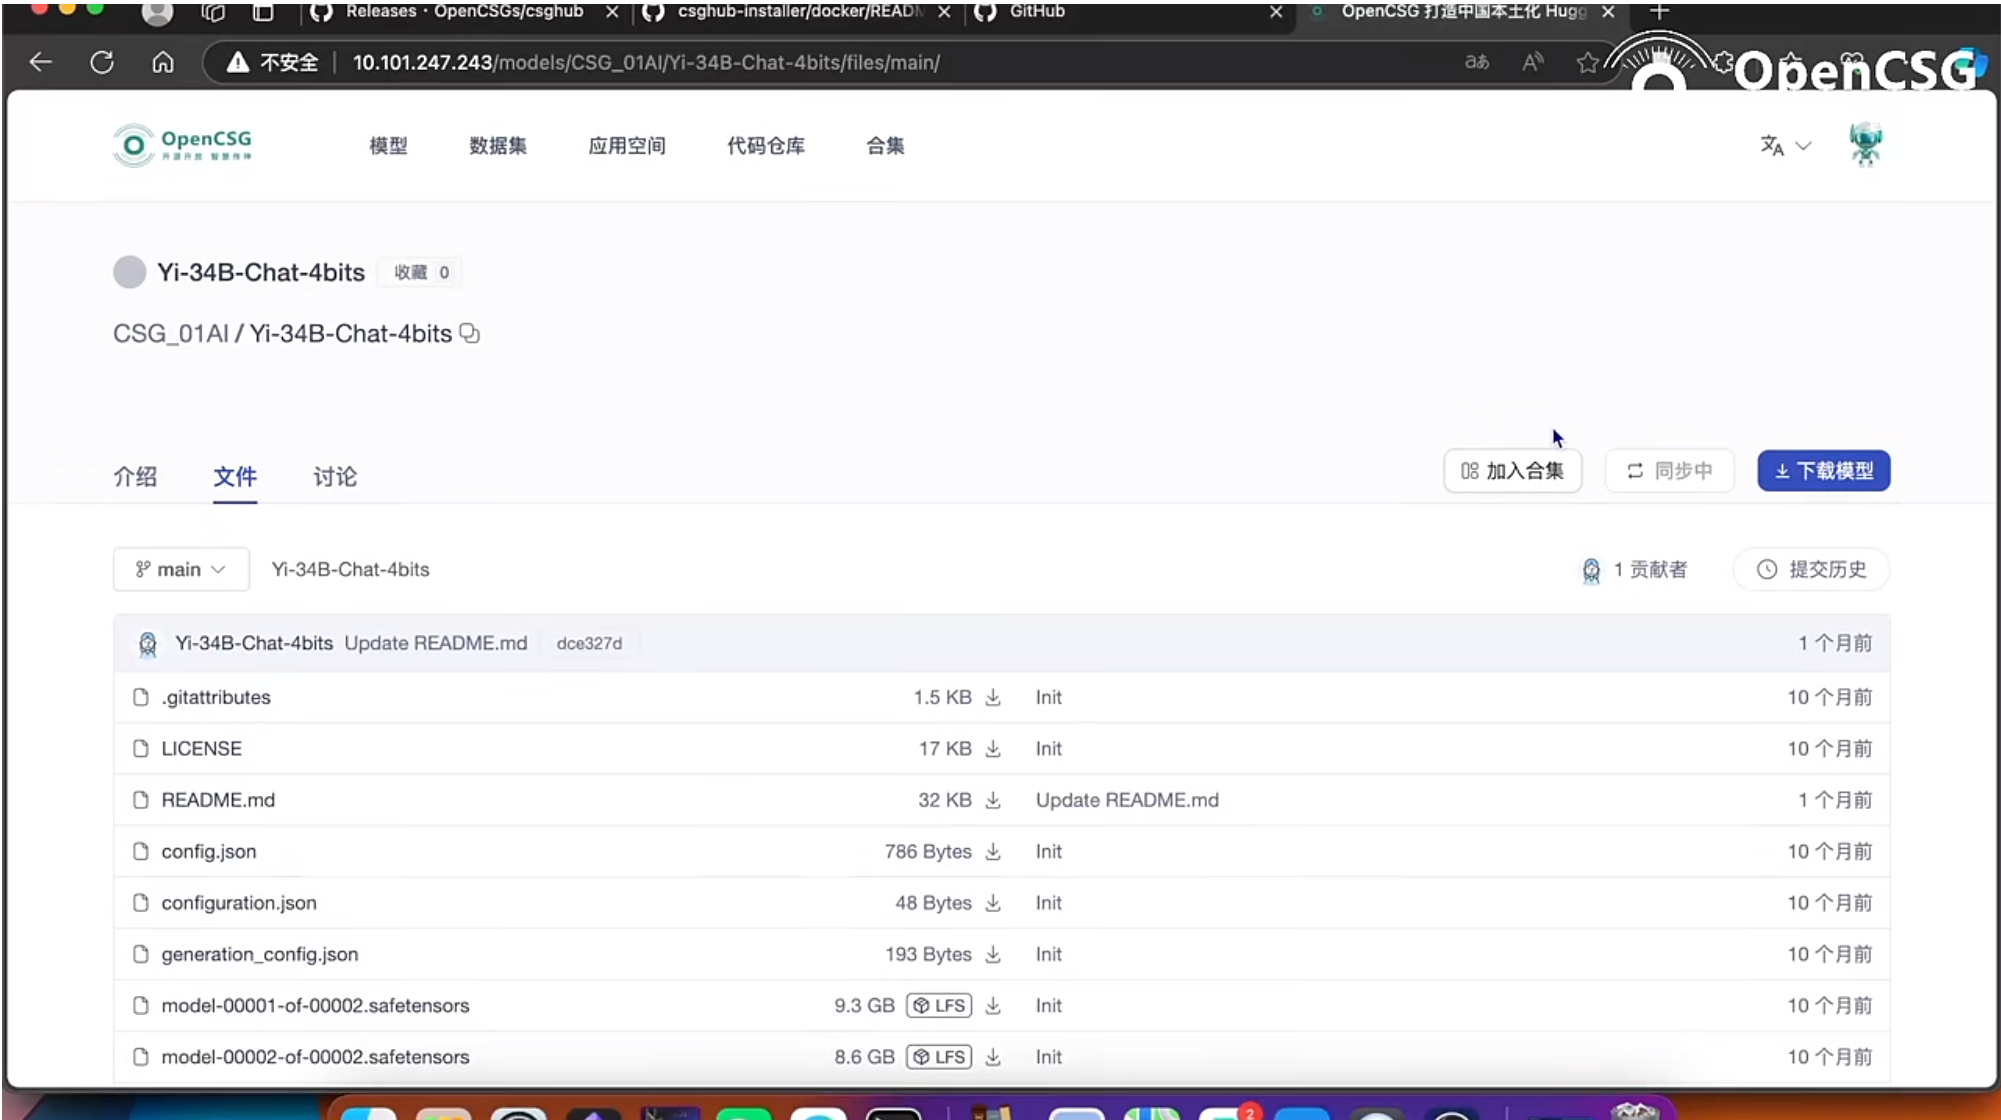Screen dimensions: 2001x1120
Task: Click the OpenCSG logo
Action: click(182, 145)
